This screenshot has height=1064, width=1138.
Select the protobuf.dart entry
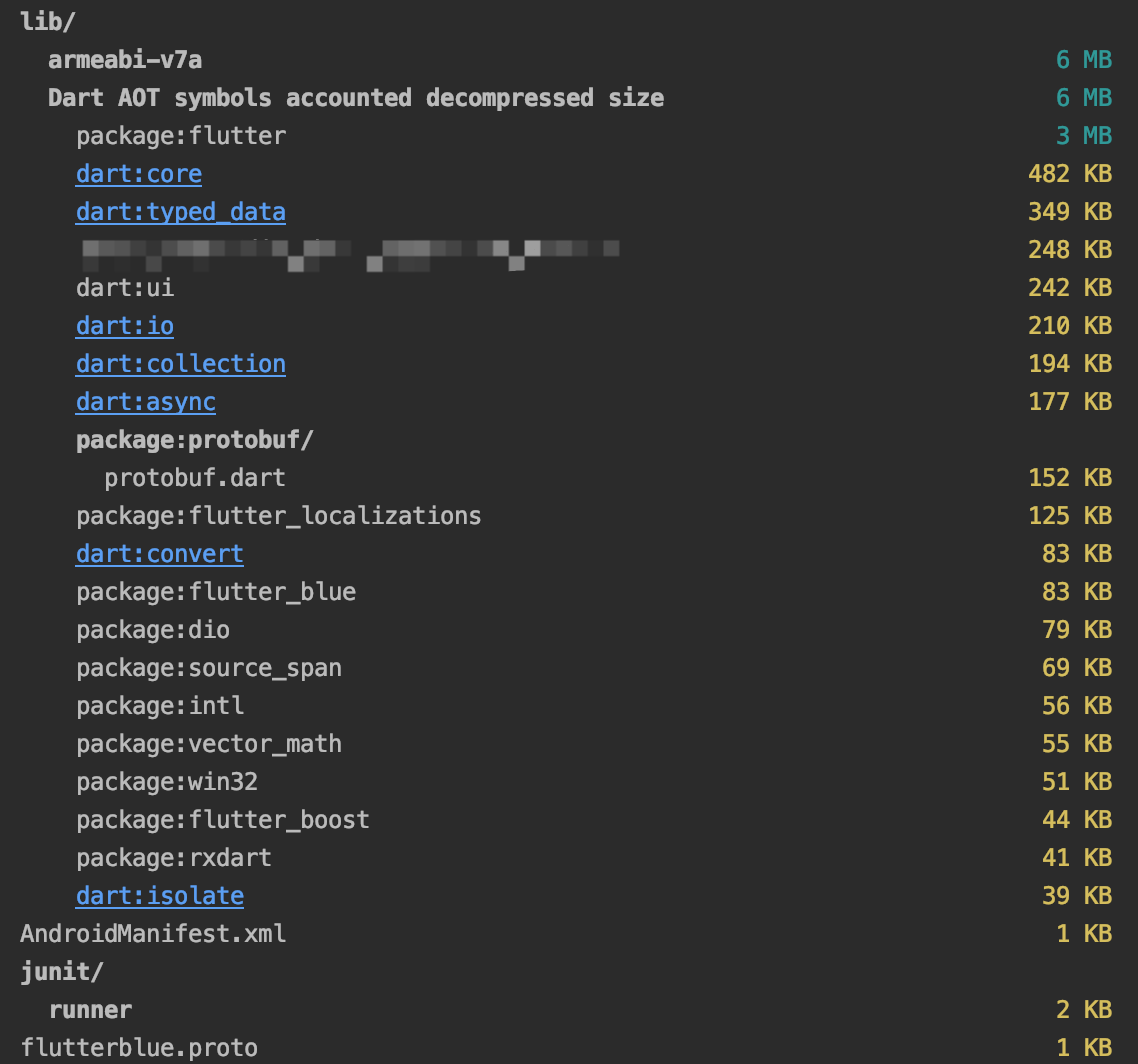click(x=194, y=478)
